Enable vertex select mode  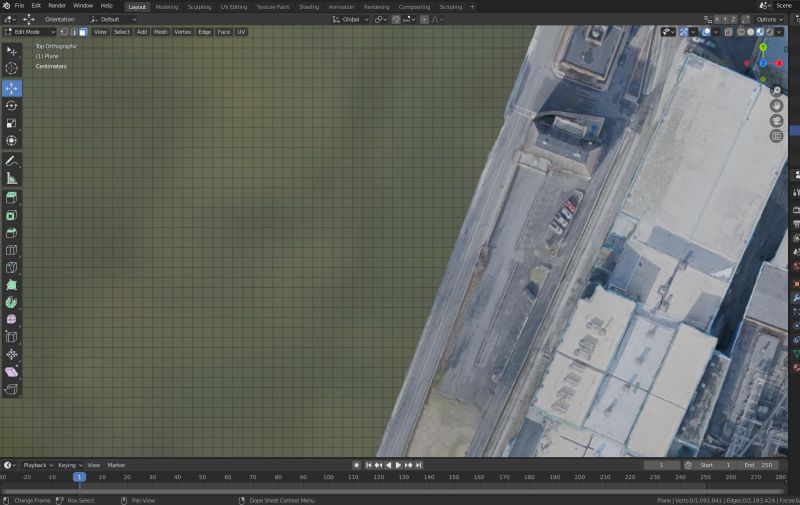[64, 32]
